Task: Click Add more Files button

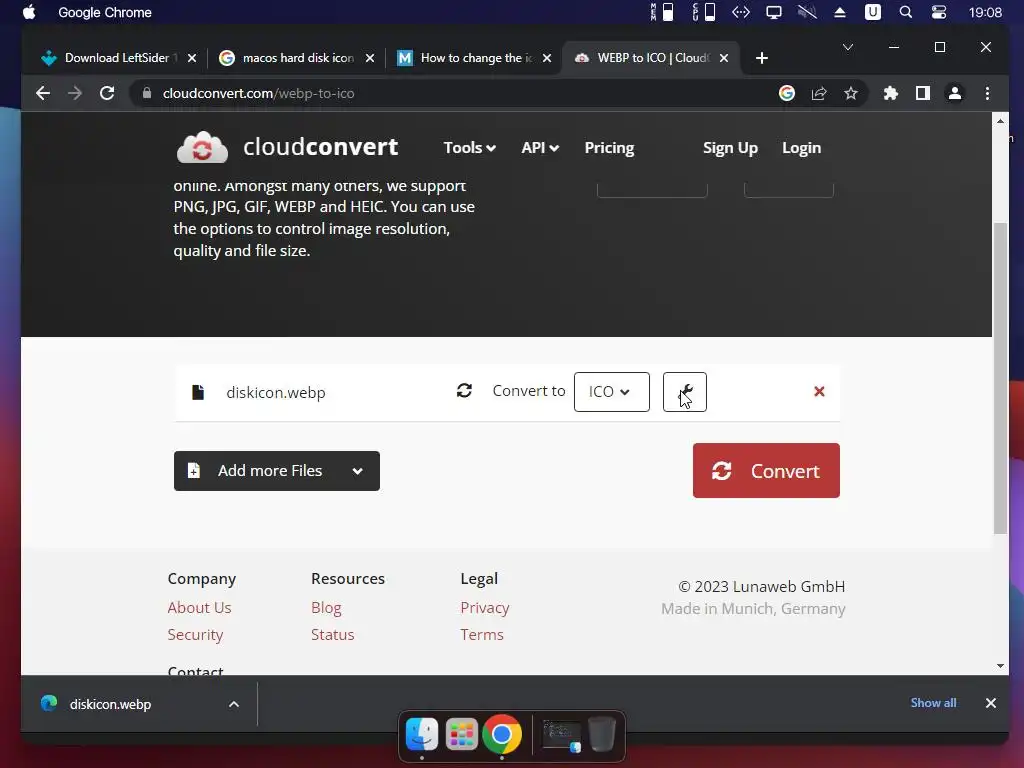Action: pos(276,471)
